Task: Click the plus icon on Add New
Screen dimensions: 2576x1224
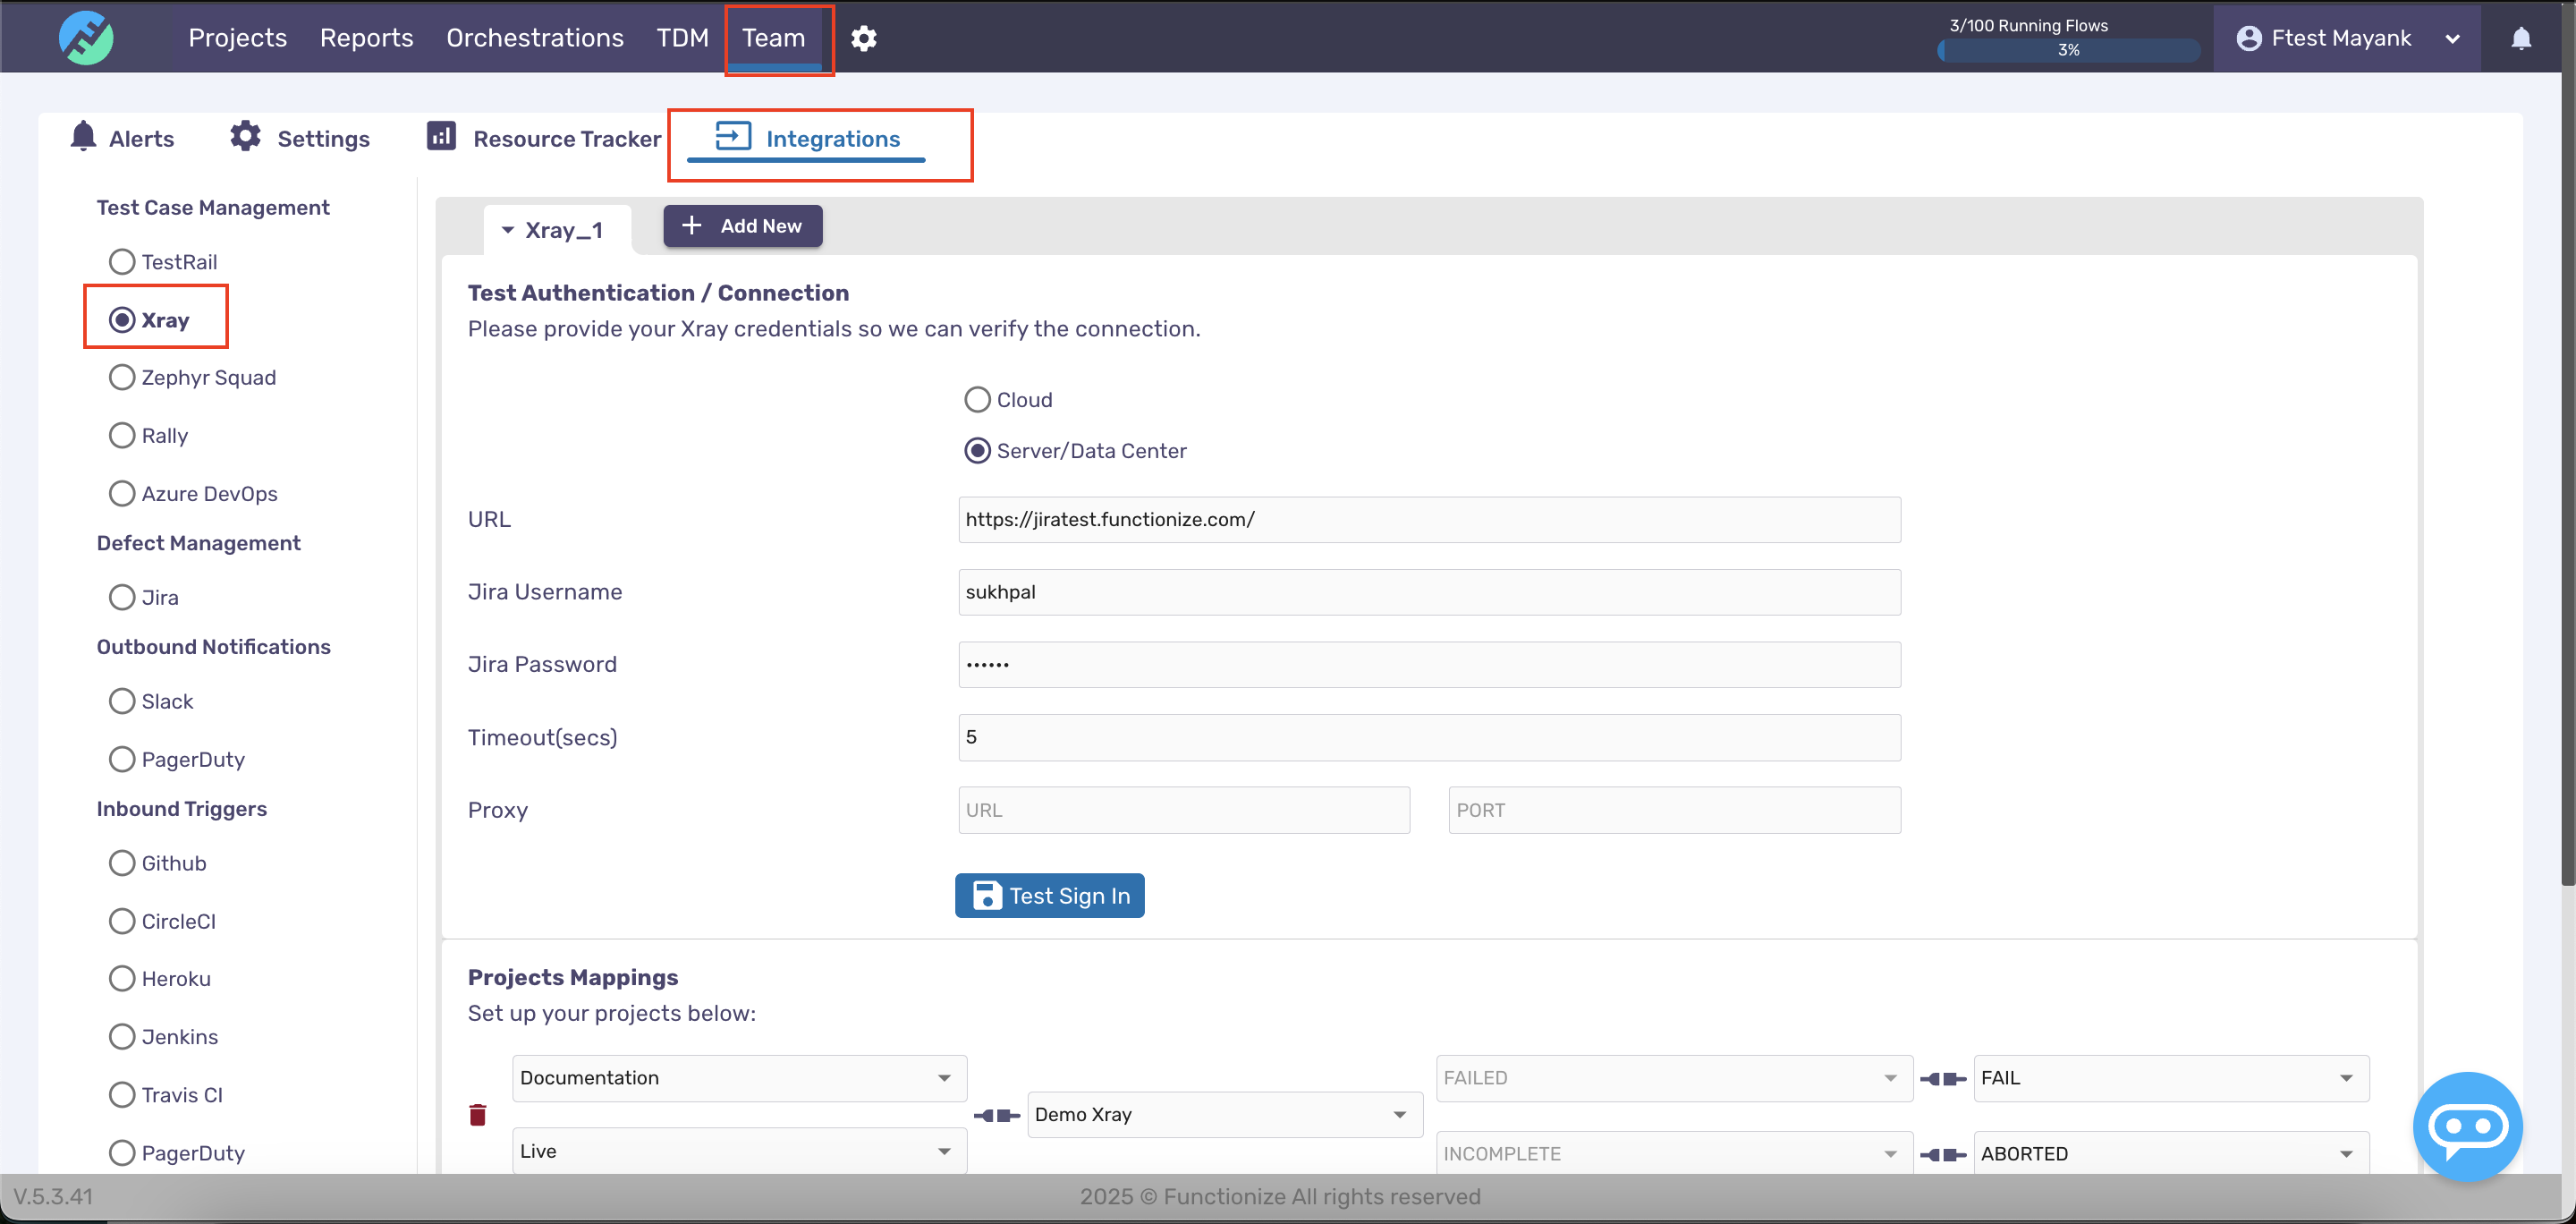Action: (x=691, y=225)
